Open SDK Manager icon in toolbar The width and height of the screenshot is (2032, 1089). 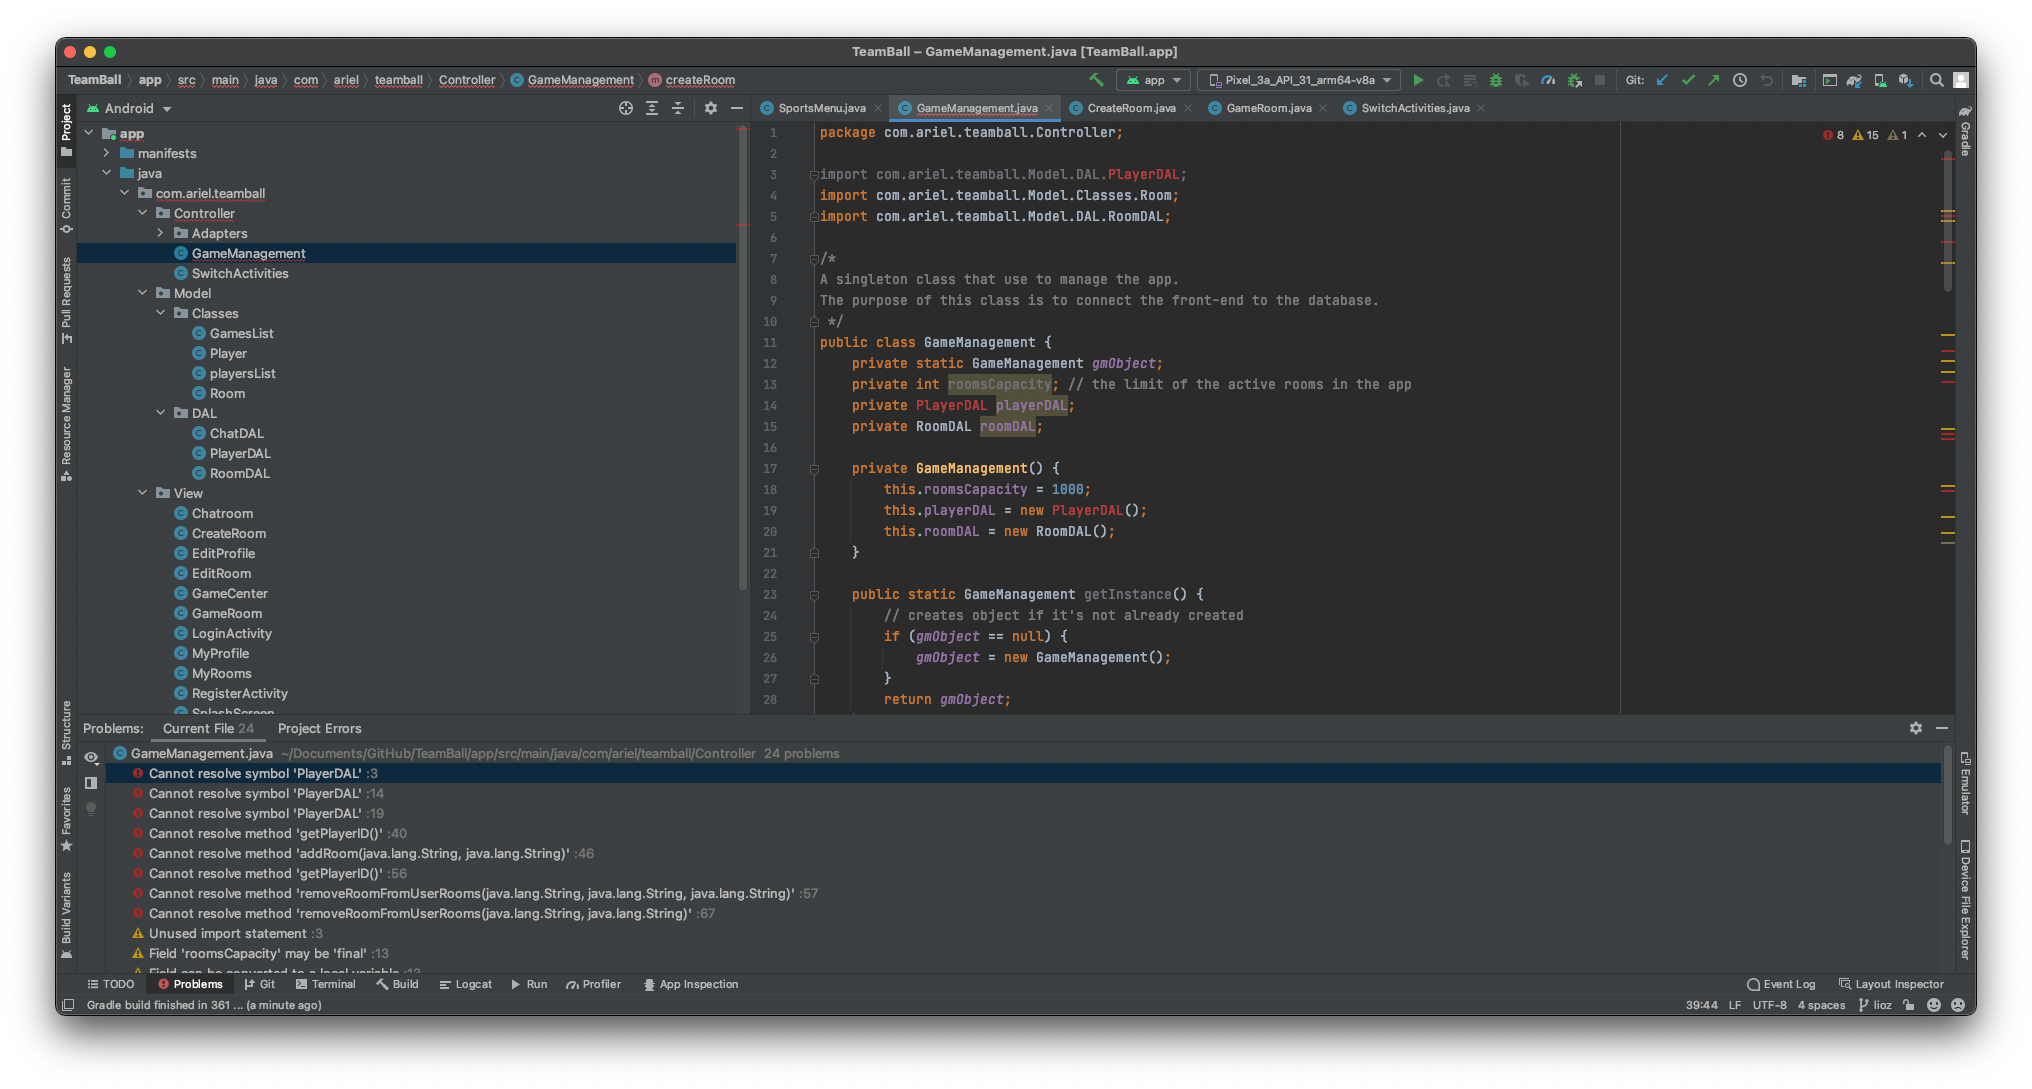pos(1906,80)
